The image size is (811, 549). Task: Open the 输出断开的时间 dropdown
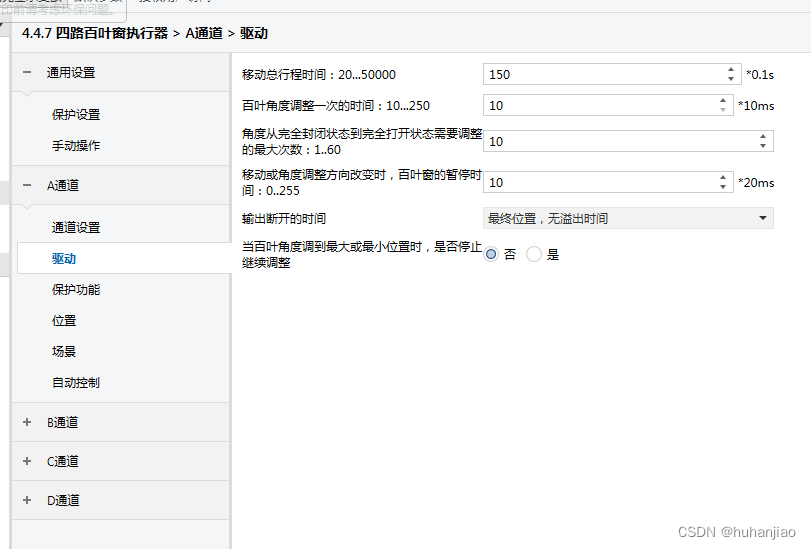pos(628,218)
